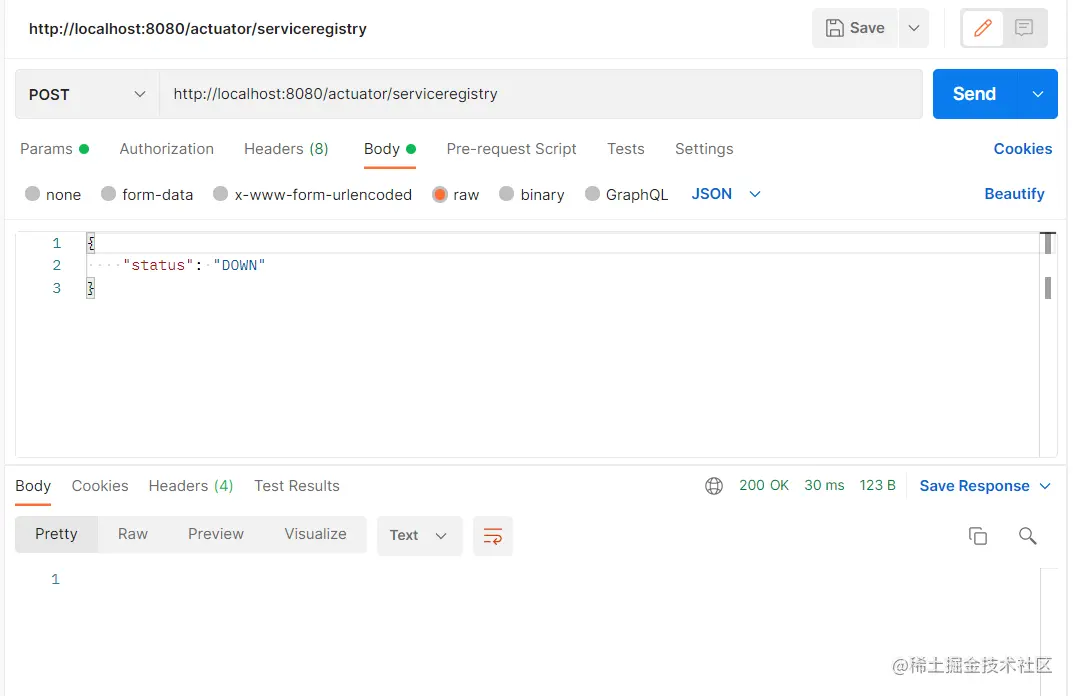Click the Cookies link
This screenshot has height=696, width=1073.
click(x=1022, y=149)
